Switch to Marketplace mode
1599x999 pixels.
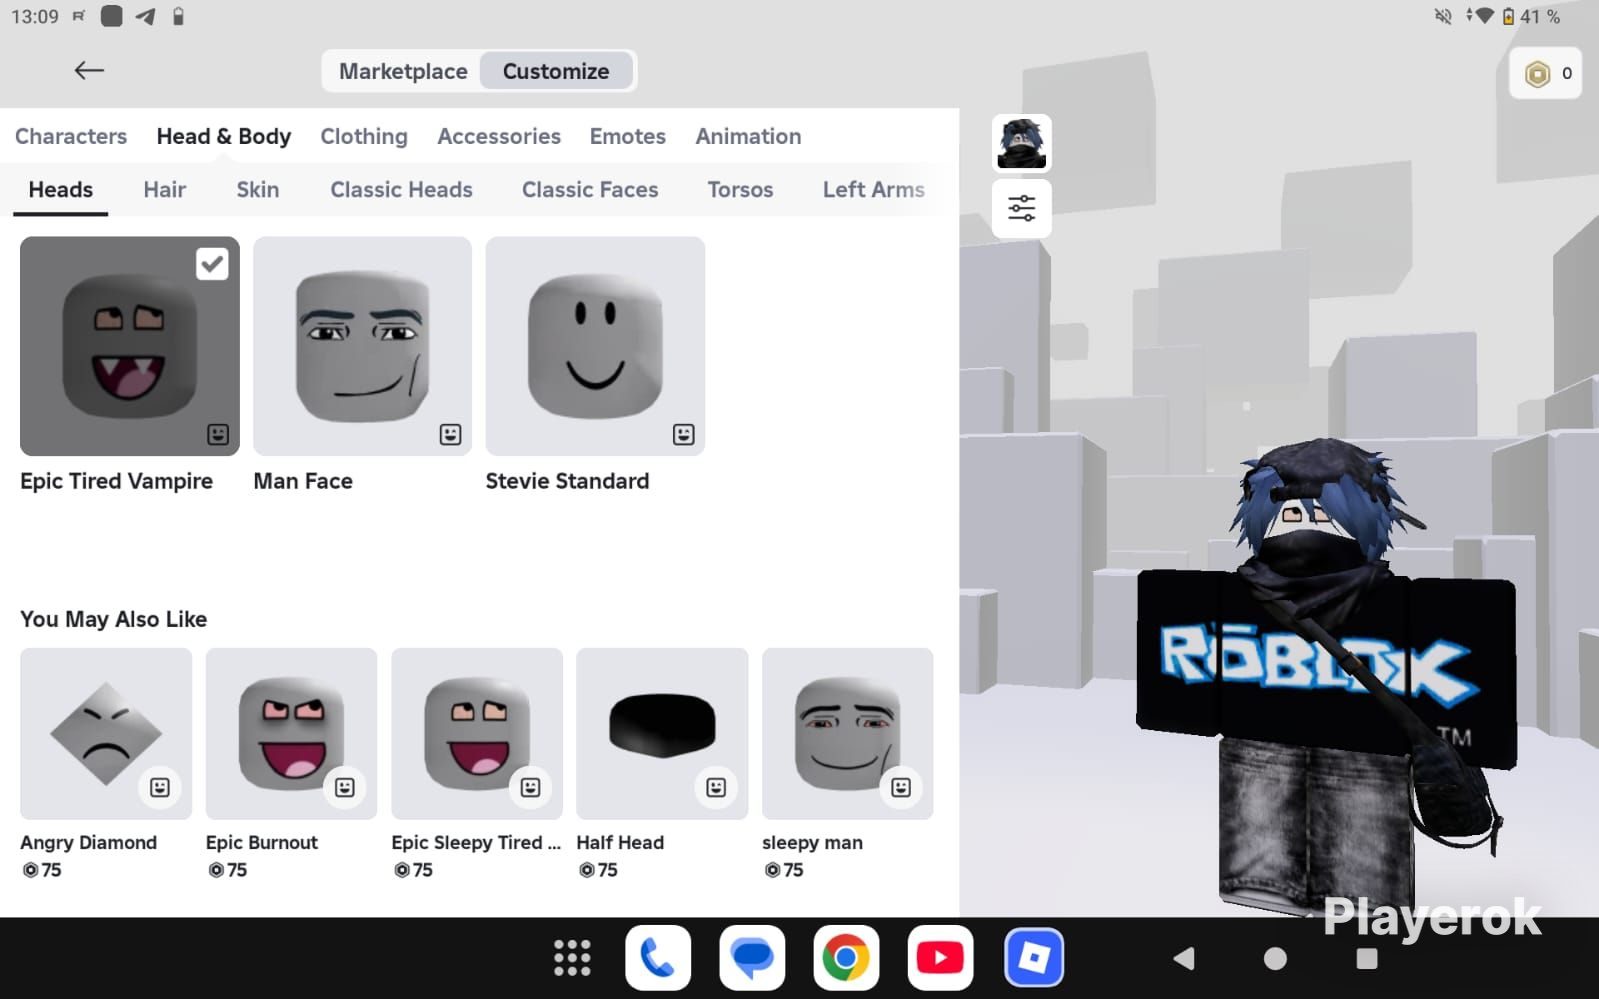(403, 71)
